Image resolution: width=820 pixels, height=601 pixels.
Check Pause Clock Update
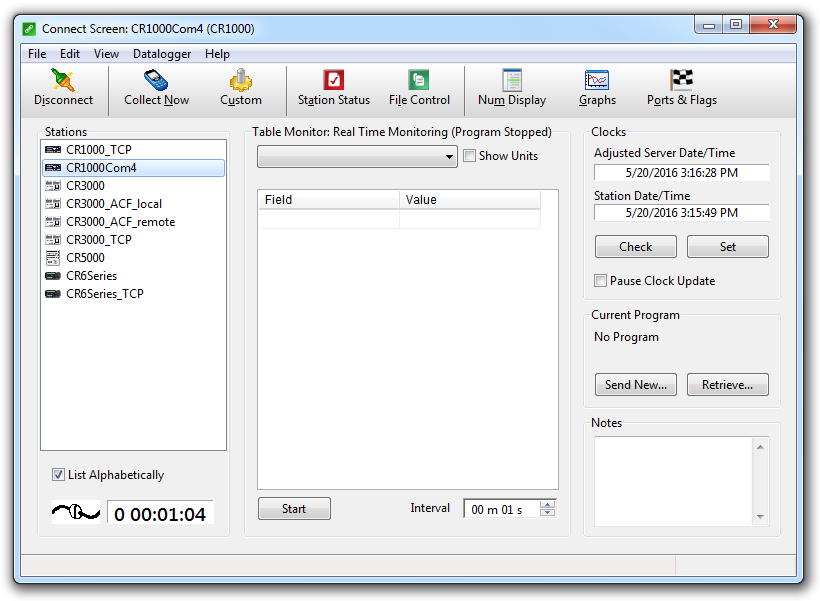[x=600, y=281]
